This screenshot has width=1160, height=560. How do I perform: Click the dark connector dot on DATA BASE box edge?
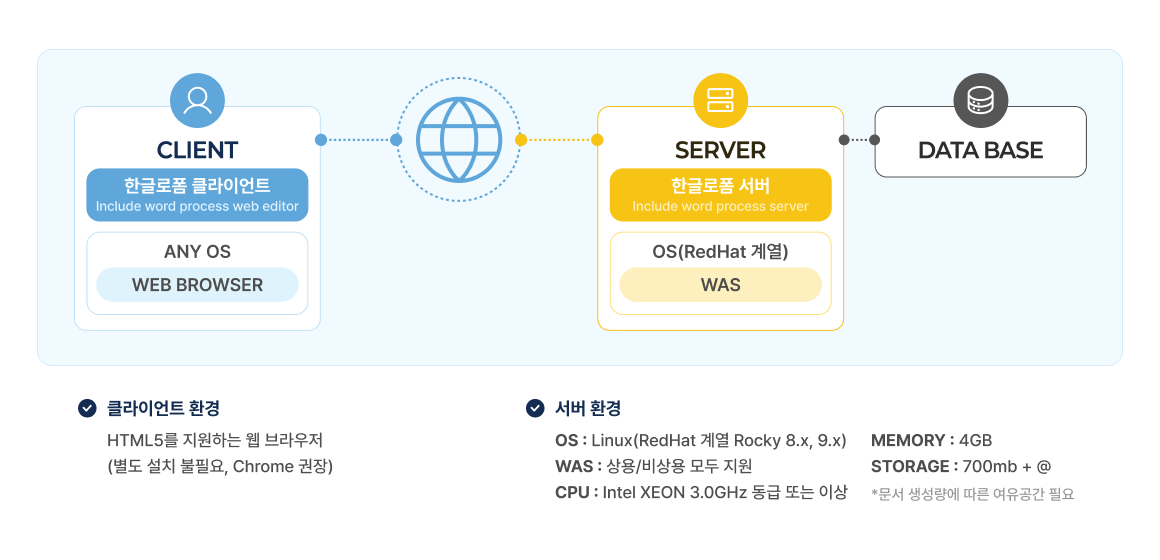point(874,140)
